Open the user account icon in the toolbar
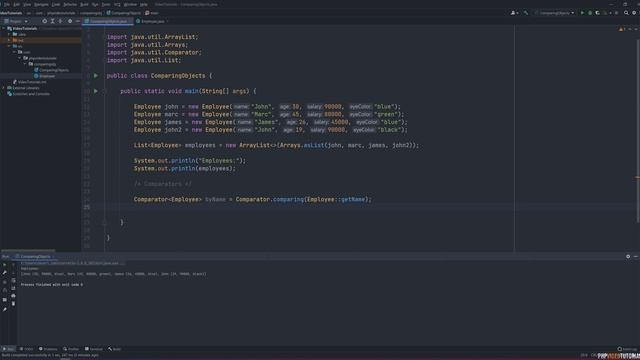 coord(514,13)
